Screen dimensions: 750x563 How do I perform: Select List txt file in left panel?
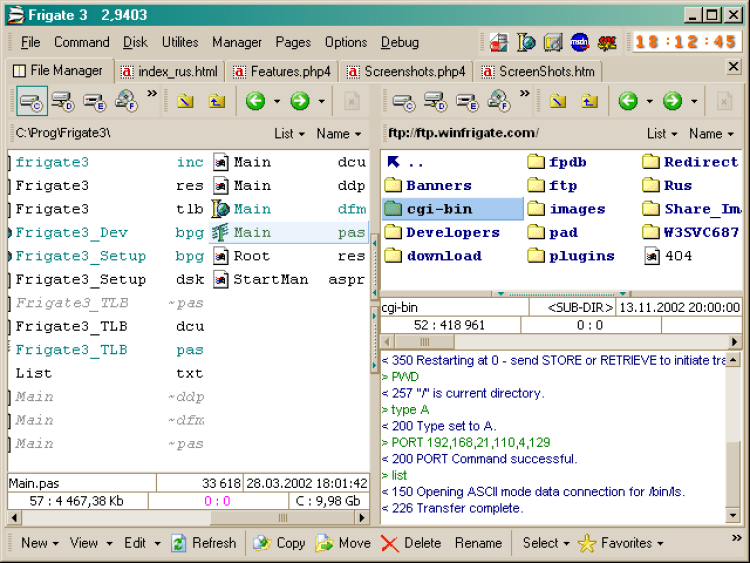pos(110,373)
